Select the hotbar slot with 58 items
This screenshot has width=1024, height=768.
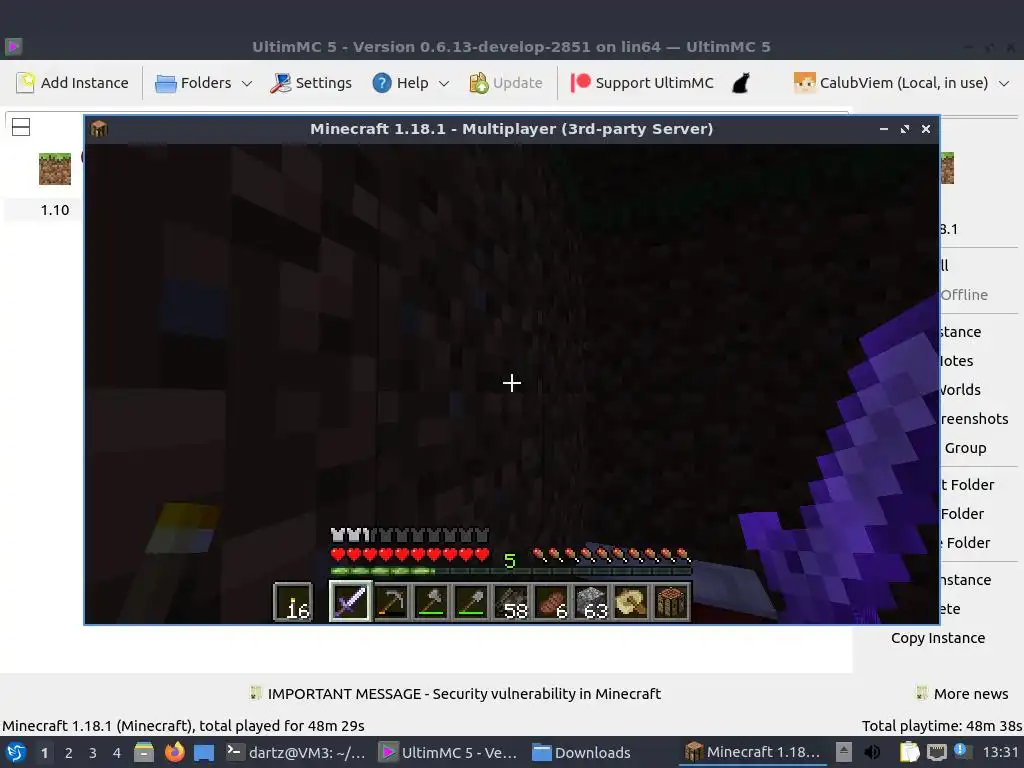(511, 601)
